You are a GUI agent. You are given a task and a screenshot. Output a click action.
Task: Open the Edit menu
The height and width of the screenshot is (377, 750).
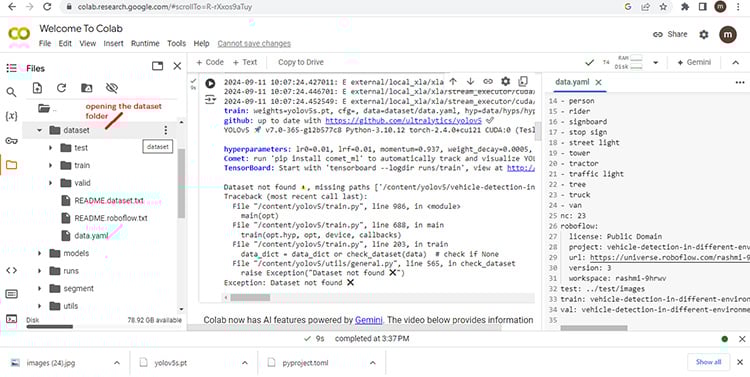65,44
